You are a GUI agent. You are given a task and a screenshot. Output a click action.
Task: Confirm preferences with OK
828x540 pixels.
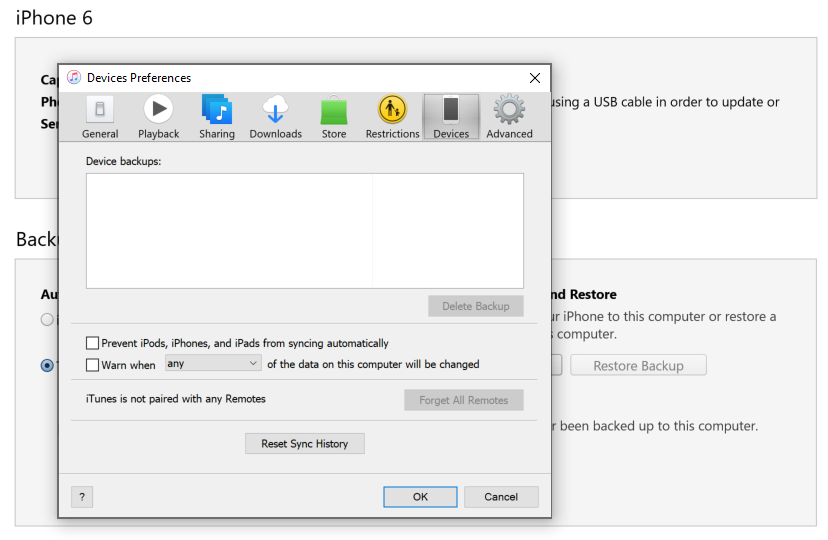pyautogui.click(x=420, y=497)
